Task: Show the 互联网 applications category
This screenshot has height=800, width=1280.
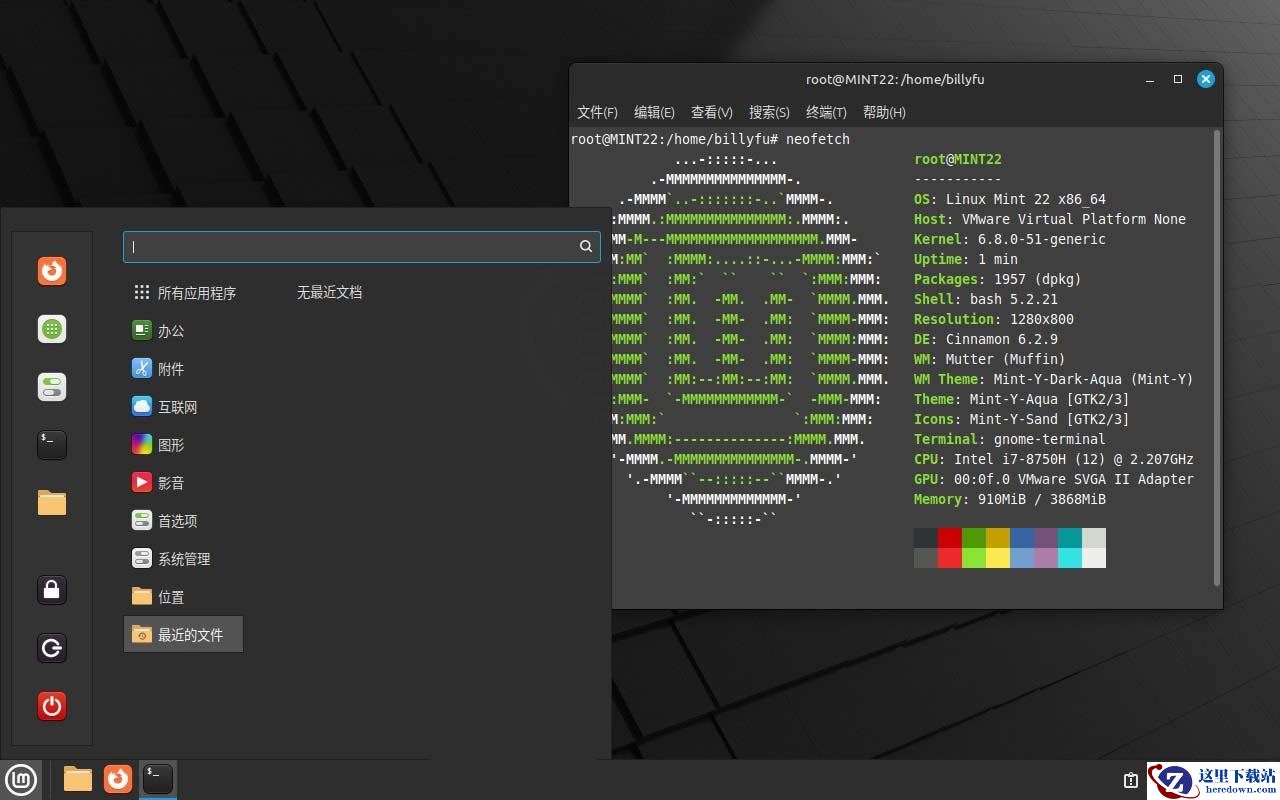Action: tap(184, 407)
